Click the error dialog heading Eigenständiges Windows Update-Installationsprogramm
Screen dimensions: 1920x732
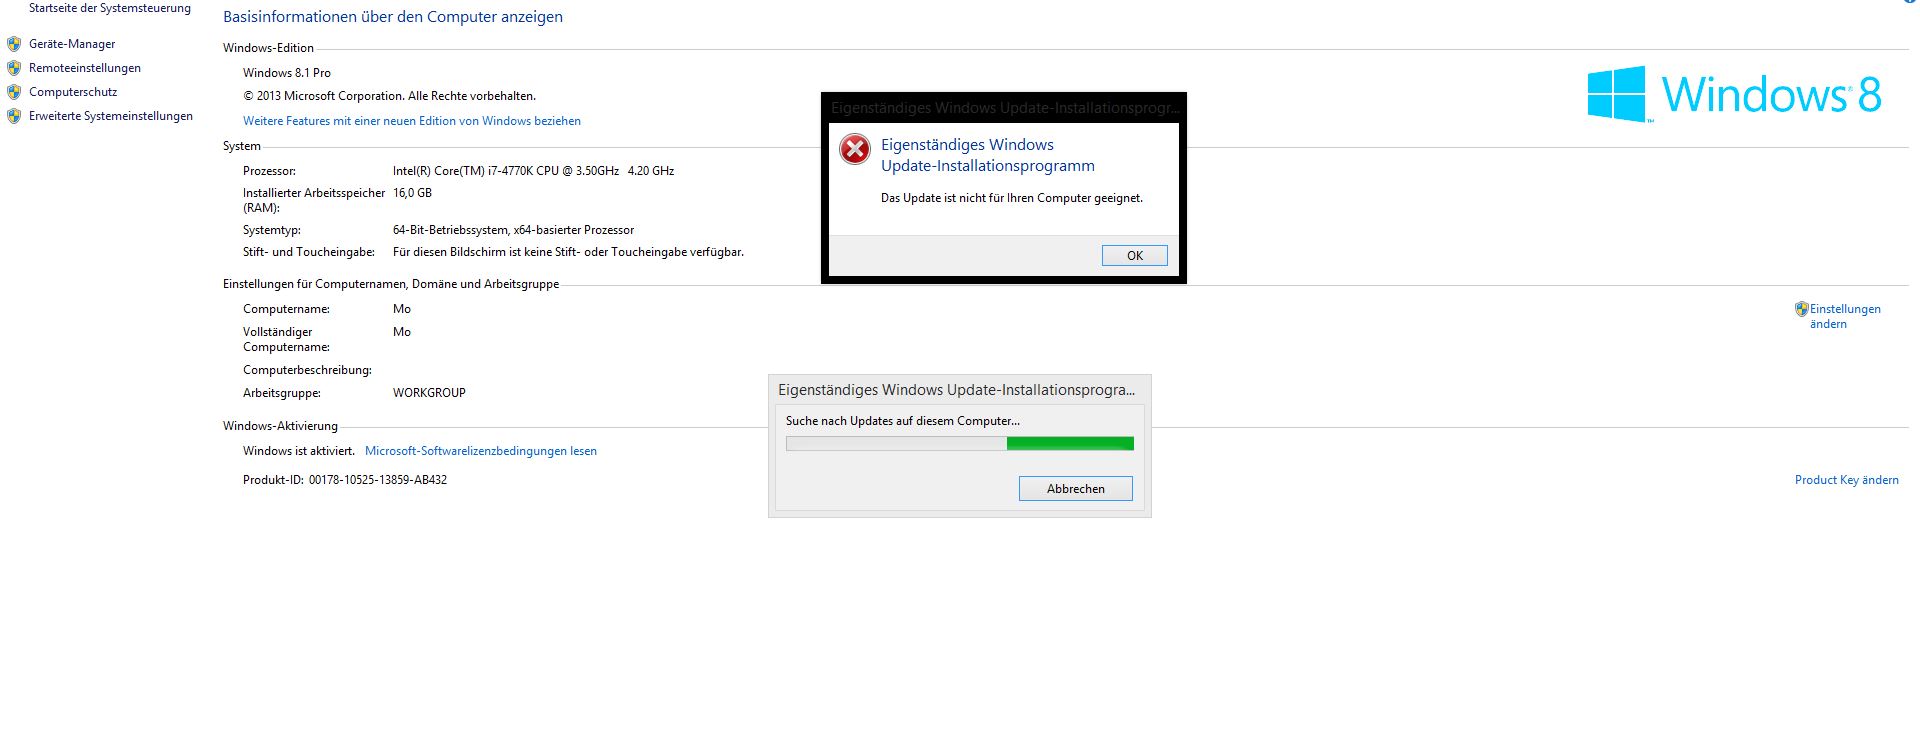pos(988,155)
